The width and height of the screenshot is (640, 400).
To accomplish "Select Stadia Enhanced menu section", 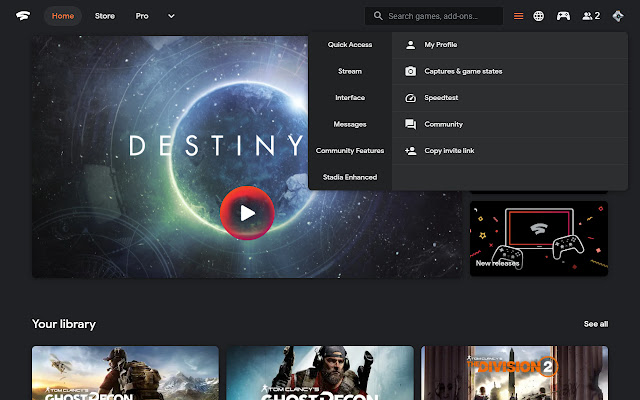I will click(x=350, y=178).
